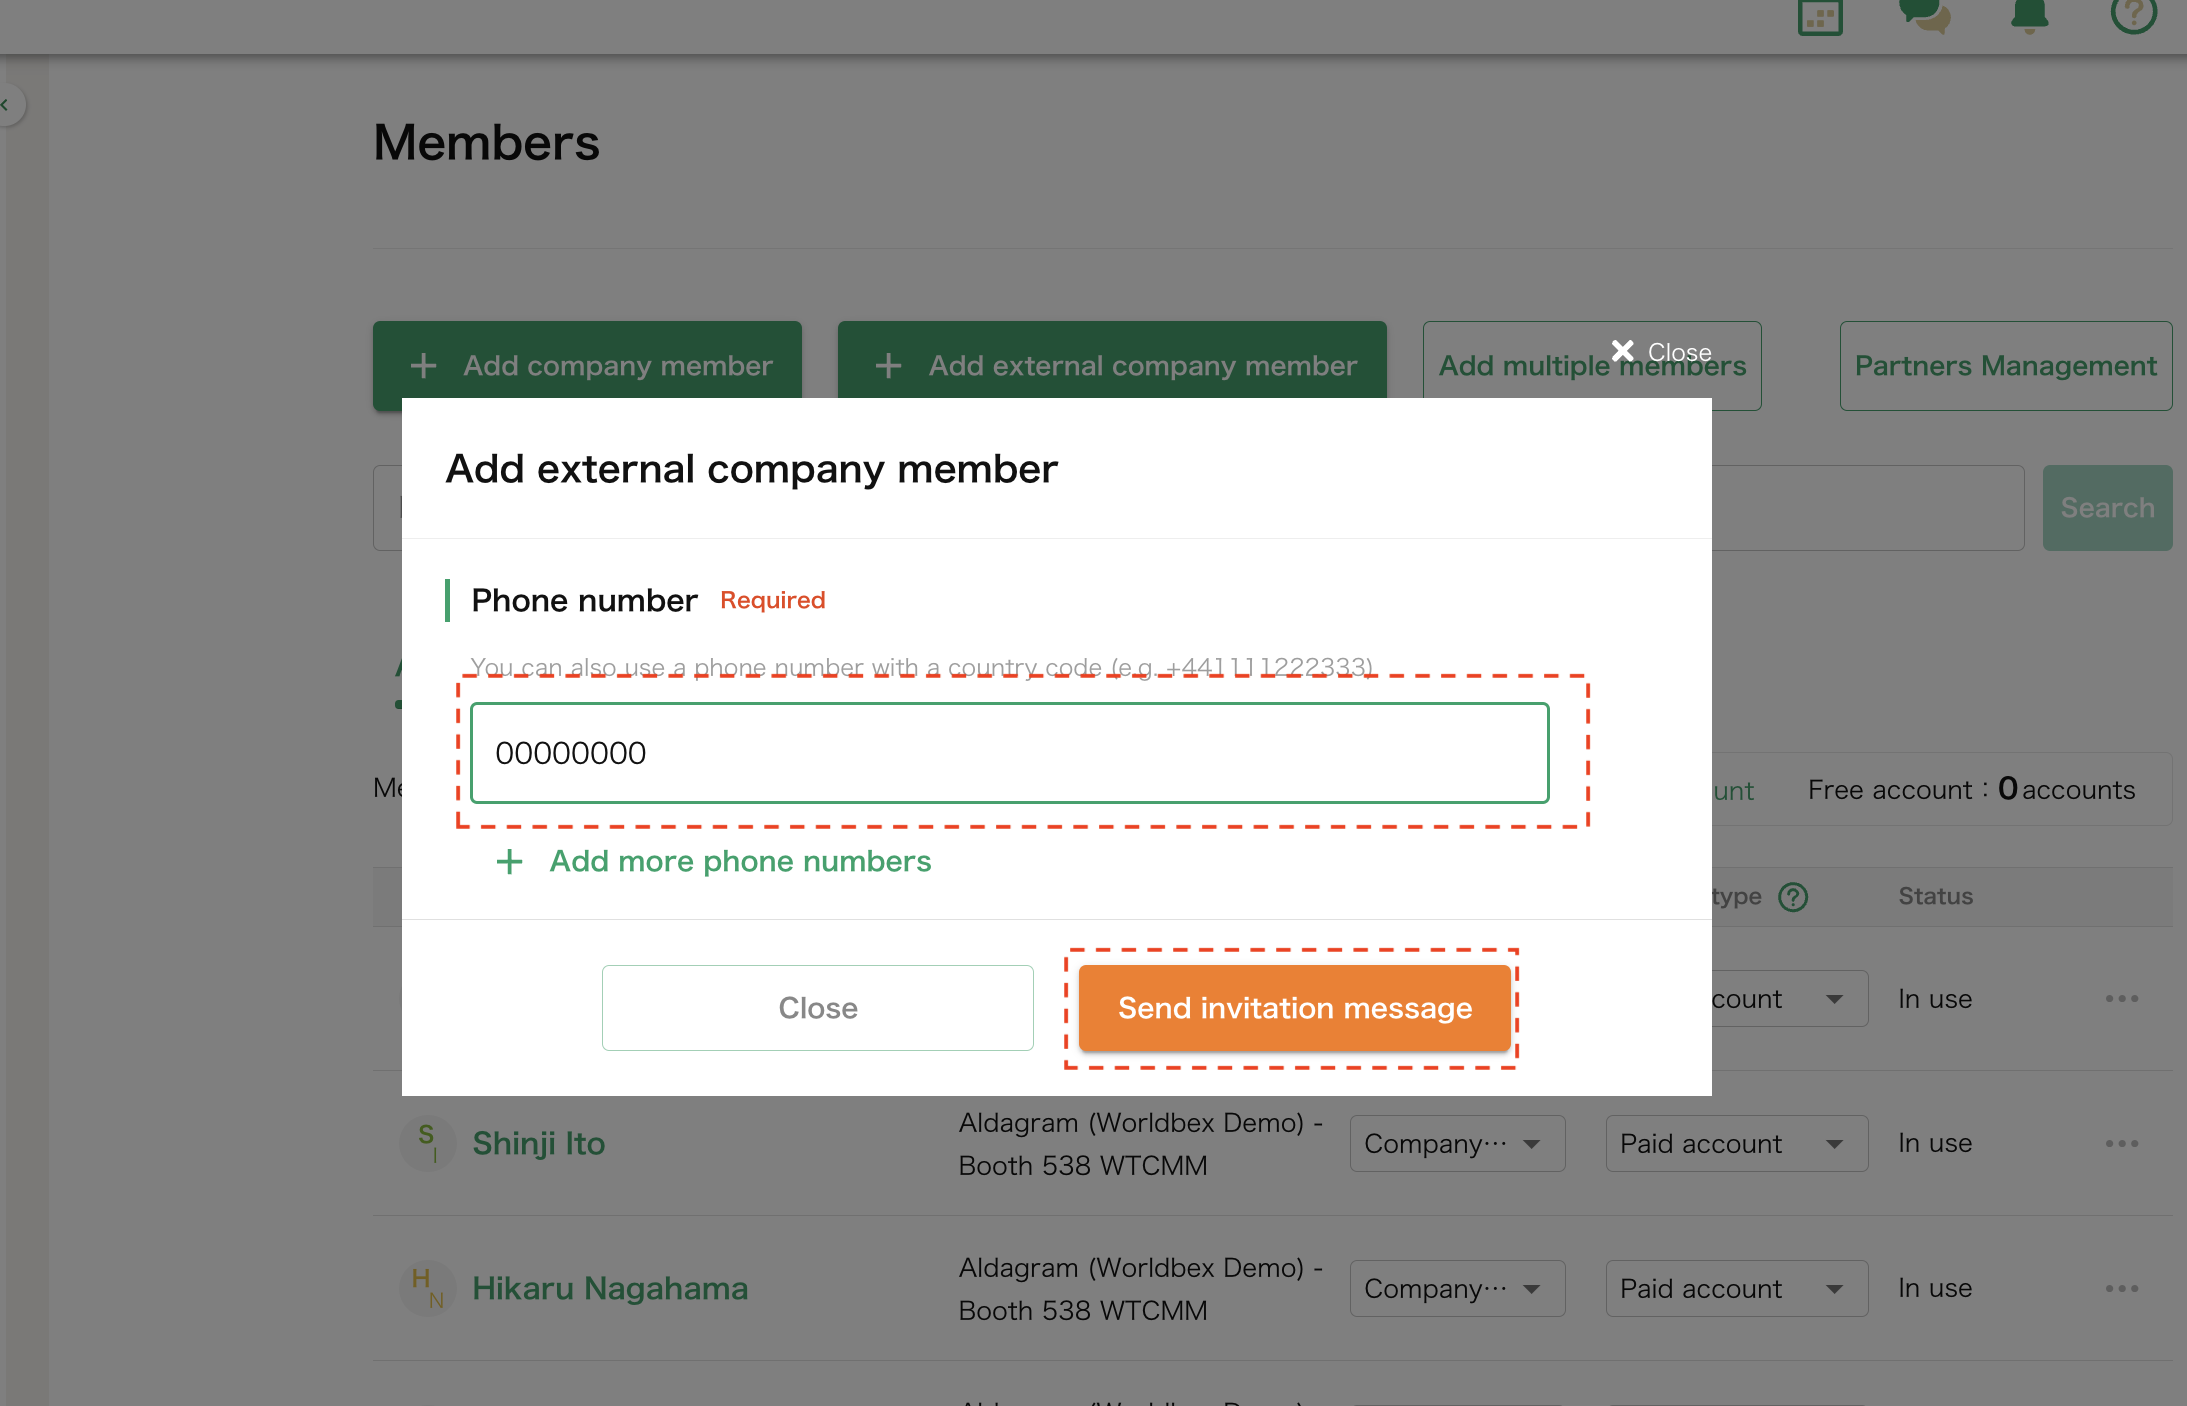Open Hikaru Nagahama's member profile link

point(609,1289)
